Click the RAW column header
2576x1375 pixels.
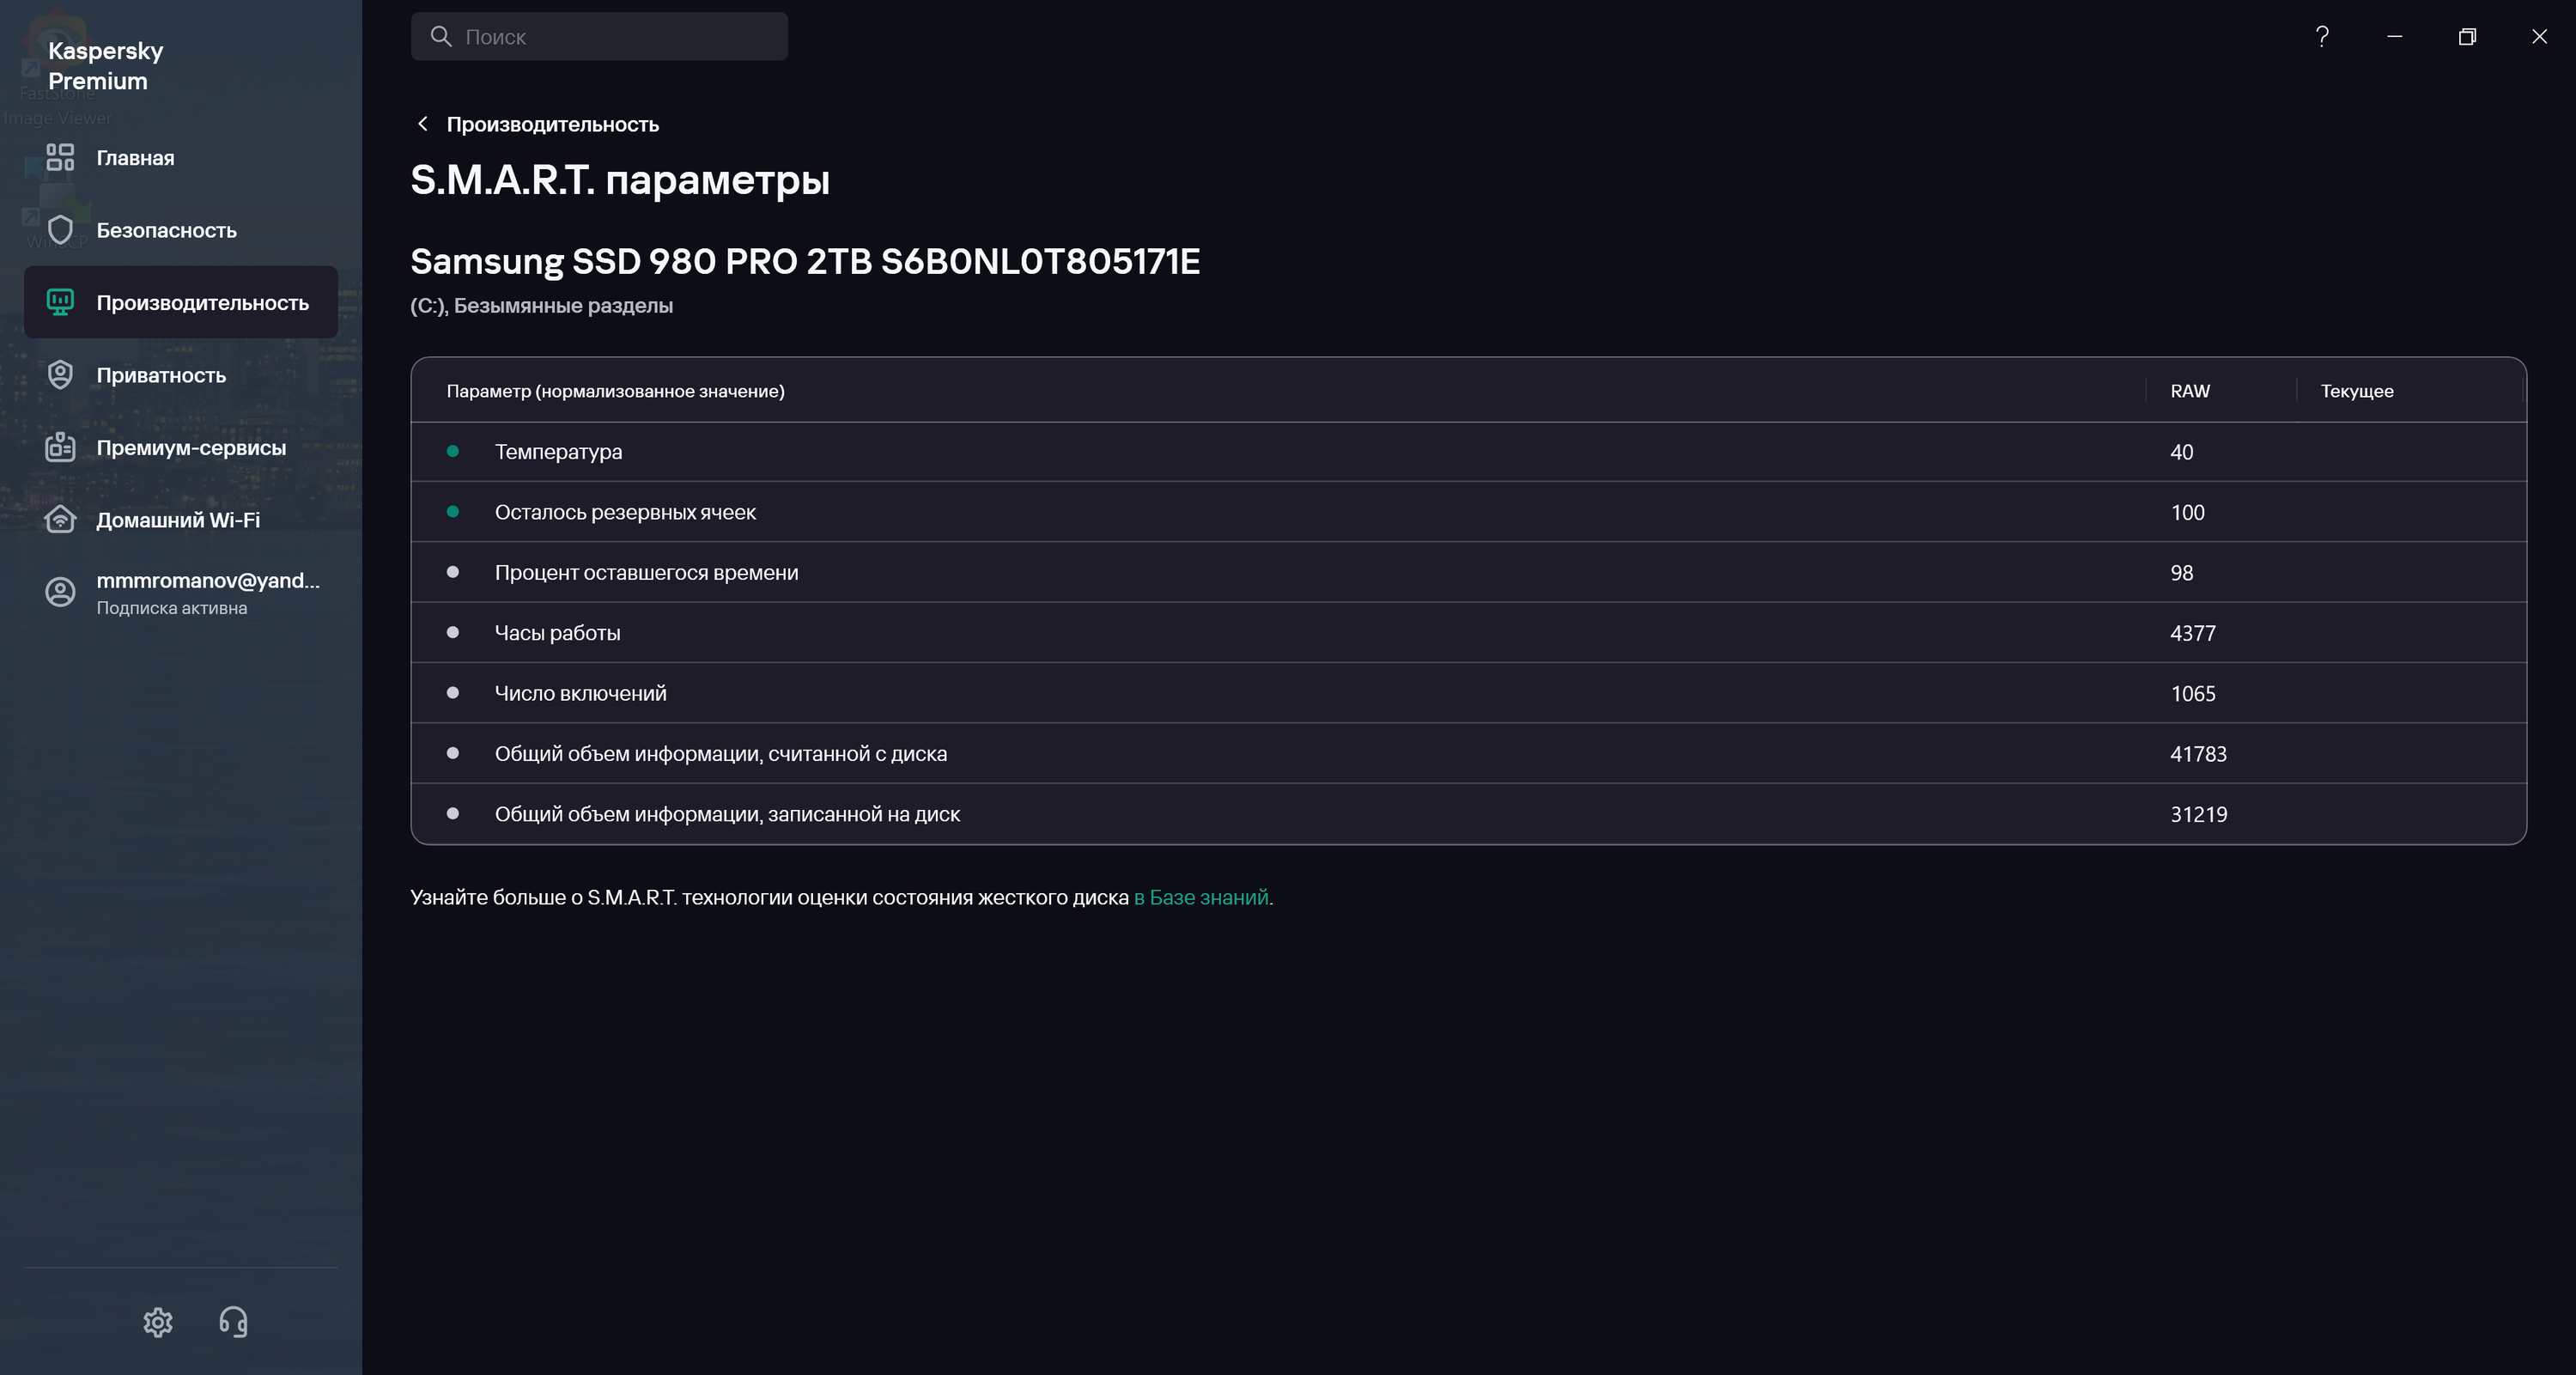pyautogui.click(x=2189, y=391)
